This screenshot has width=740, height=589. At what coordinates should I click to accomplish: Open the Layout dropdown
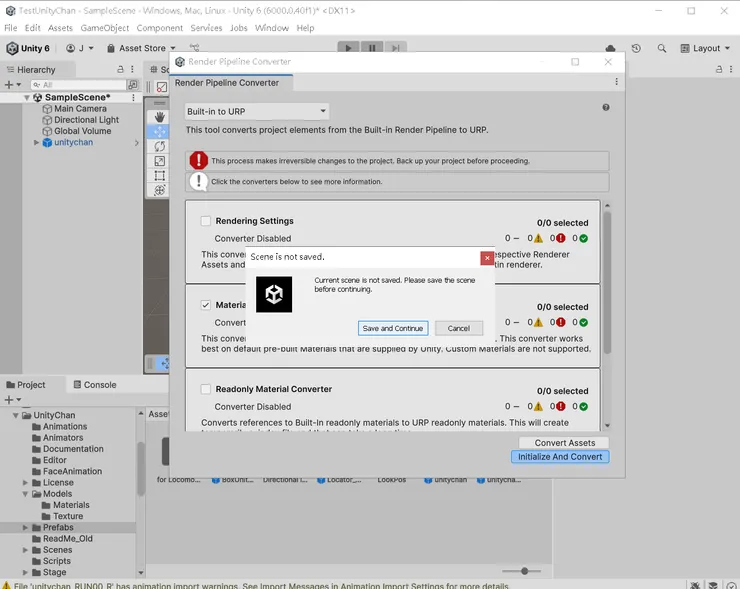coord(705,48)
